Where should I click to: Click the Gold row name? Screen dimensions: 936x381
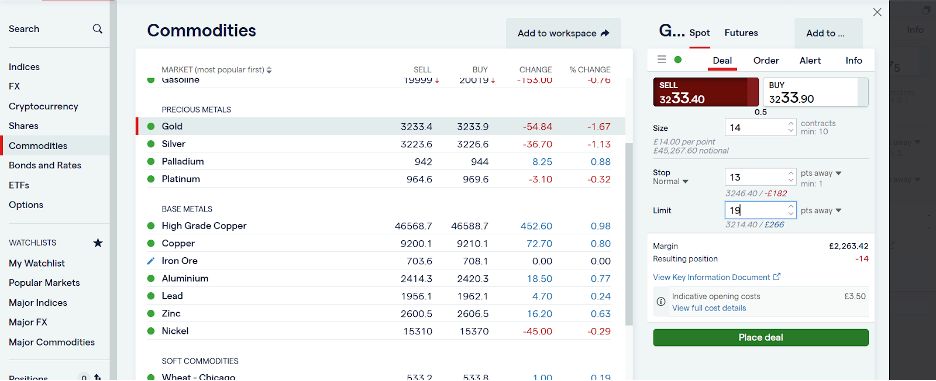point(172,127)
